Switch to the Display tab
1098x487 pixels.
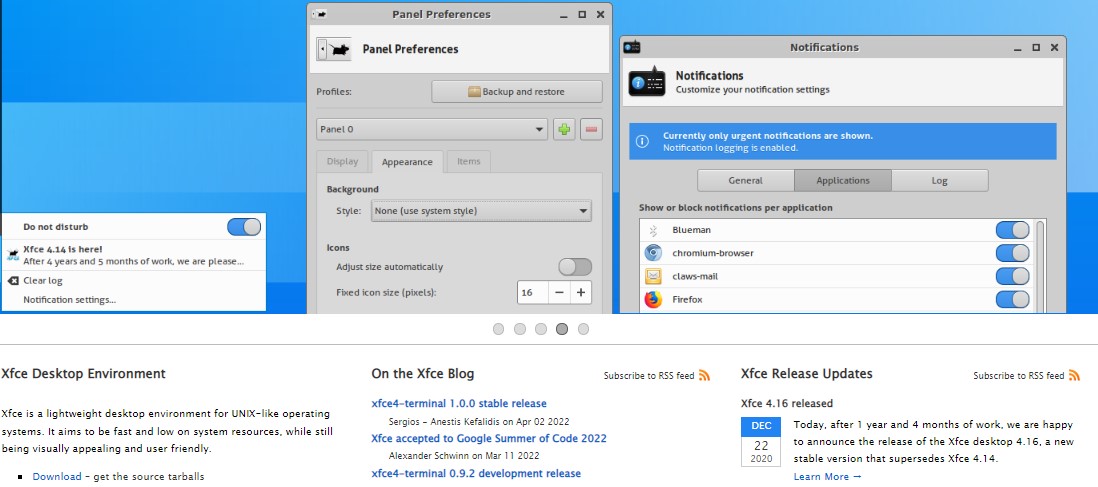342,162
